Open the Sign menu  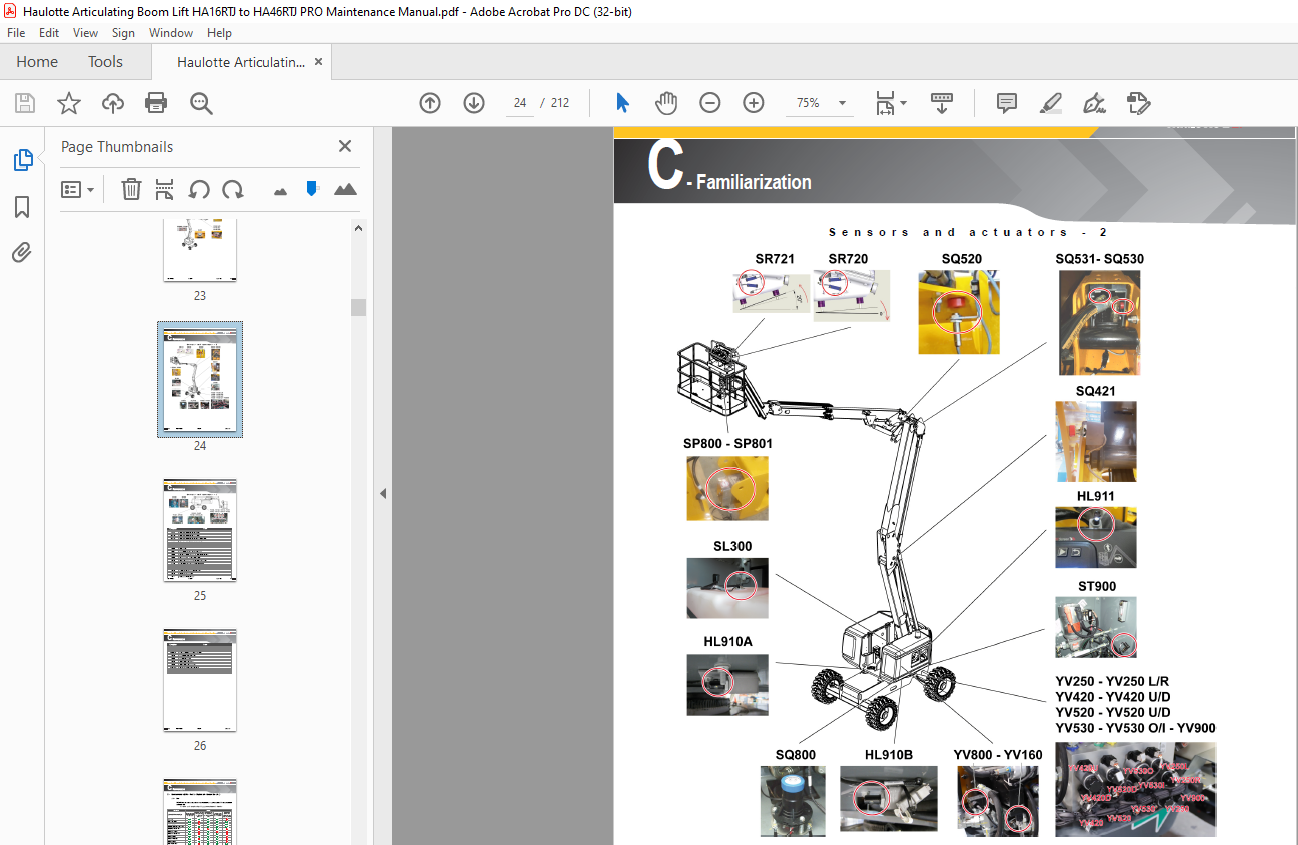[x=123, y=33]
